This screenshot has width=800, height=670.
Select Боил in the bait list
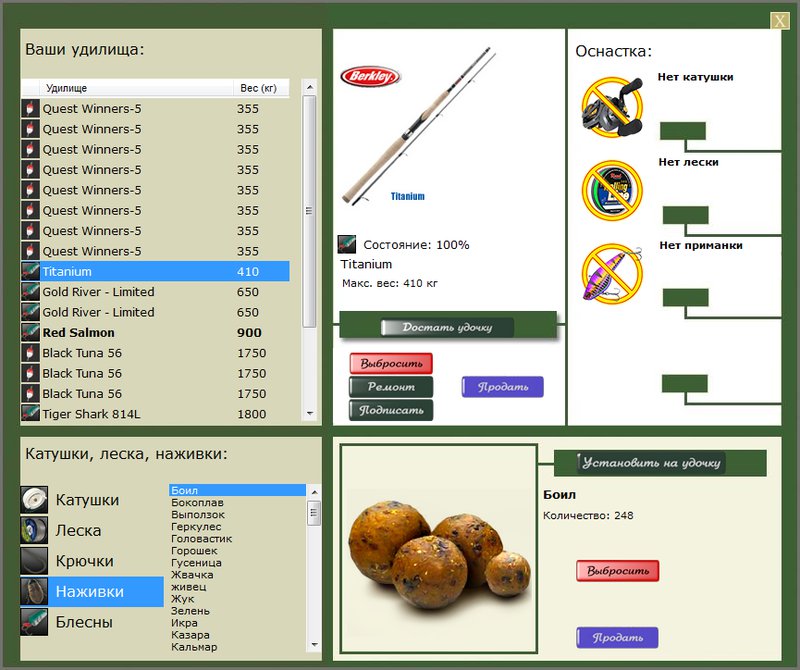click(x=237, y=490)
